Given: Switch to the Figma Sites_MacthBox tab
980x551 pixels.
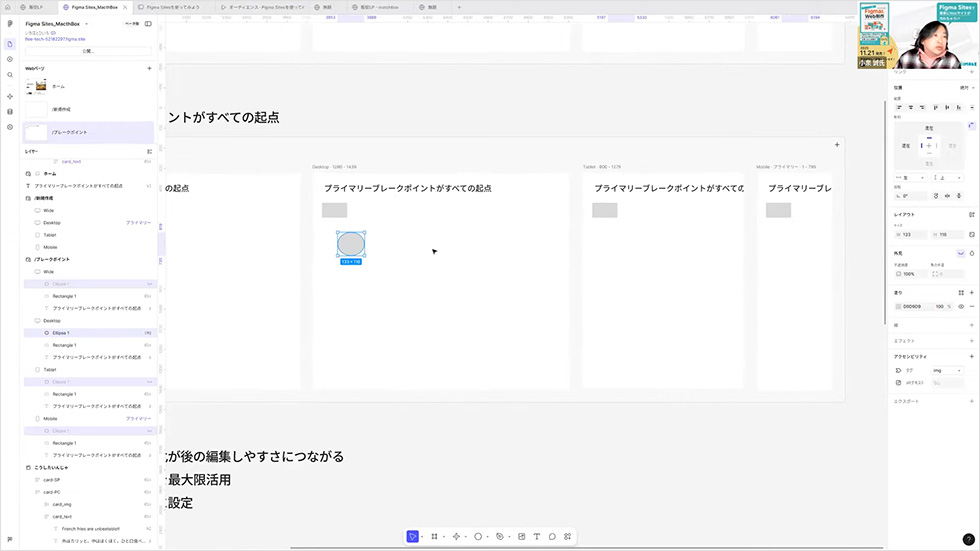Looking at the screenshot, I should 94,7.
